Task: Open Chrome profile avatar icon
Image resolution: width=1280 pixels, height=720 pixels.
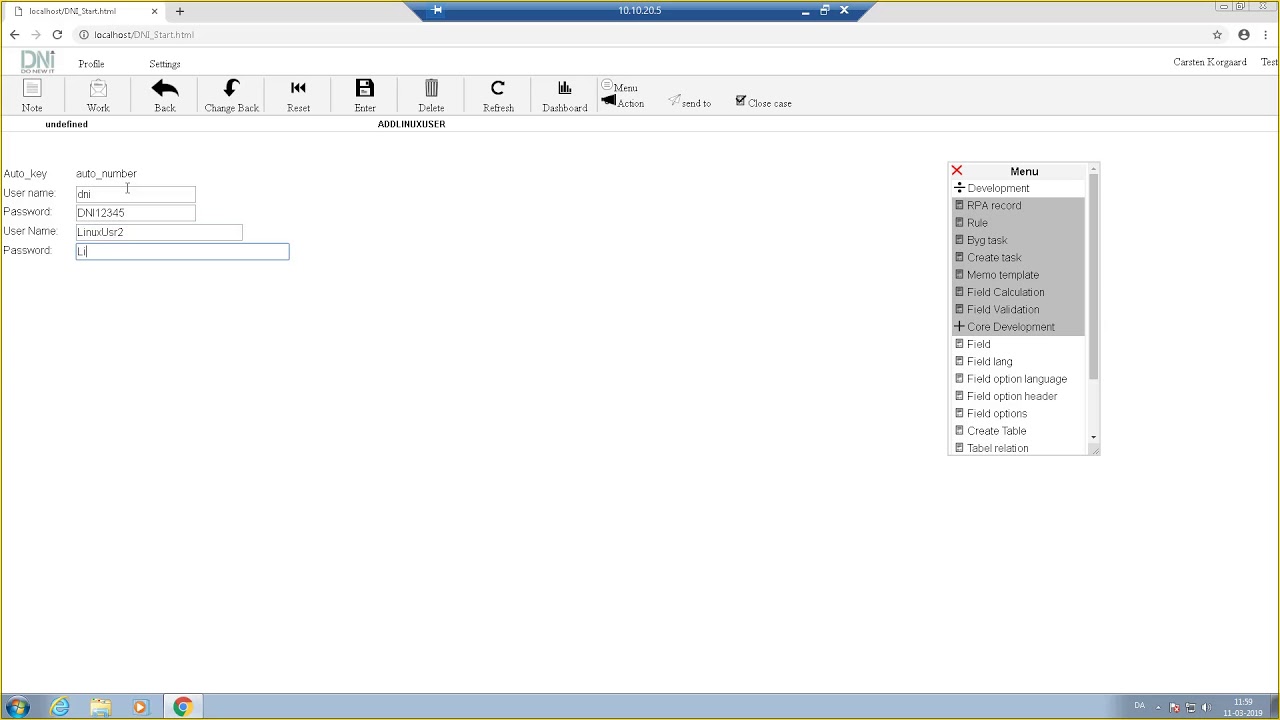Action: tap(1244, 35)
